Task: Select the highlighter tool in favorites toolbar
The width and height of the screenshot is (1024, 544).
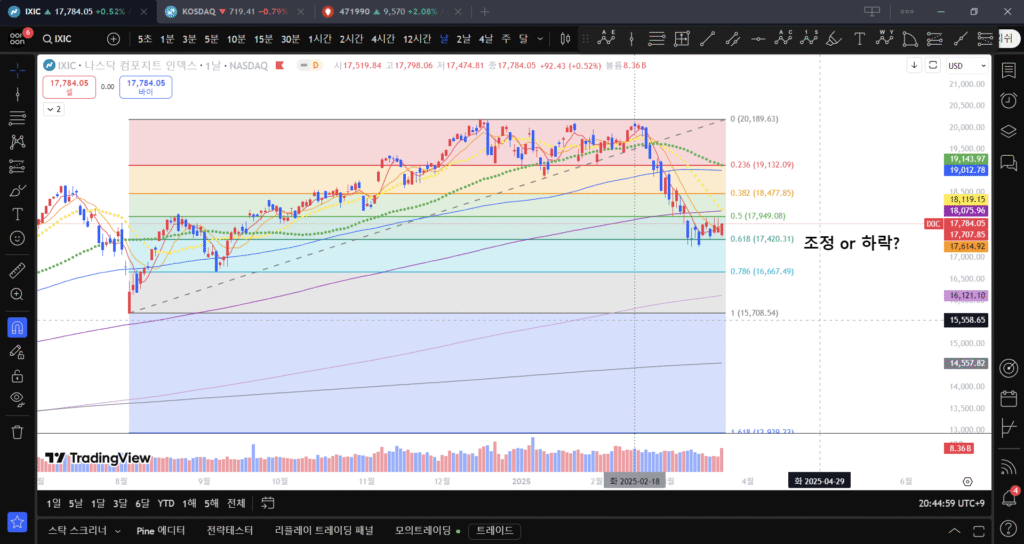Action: point(833,39)
